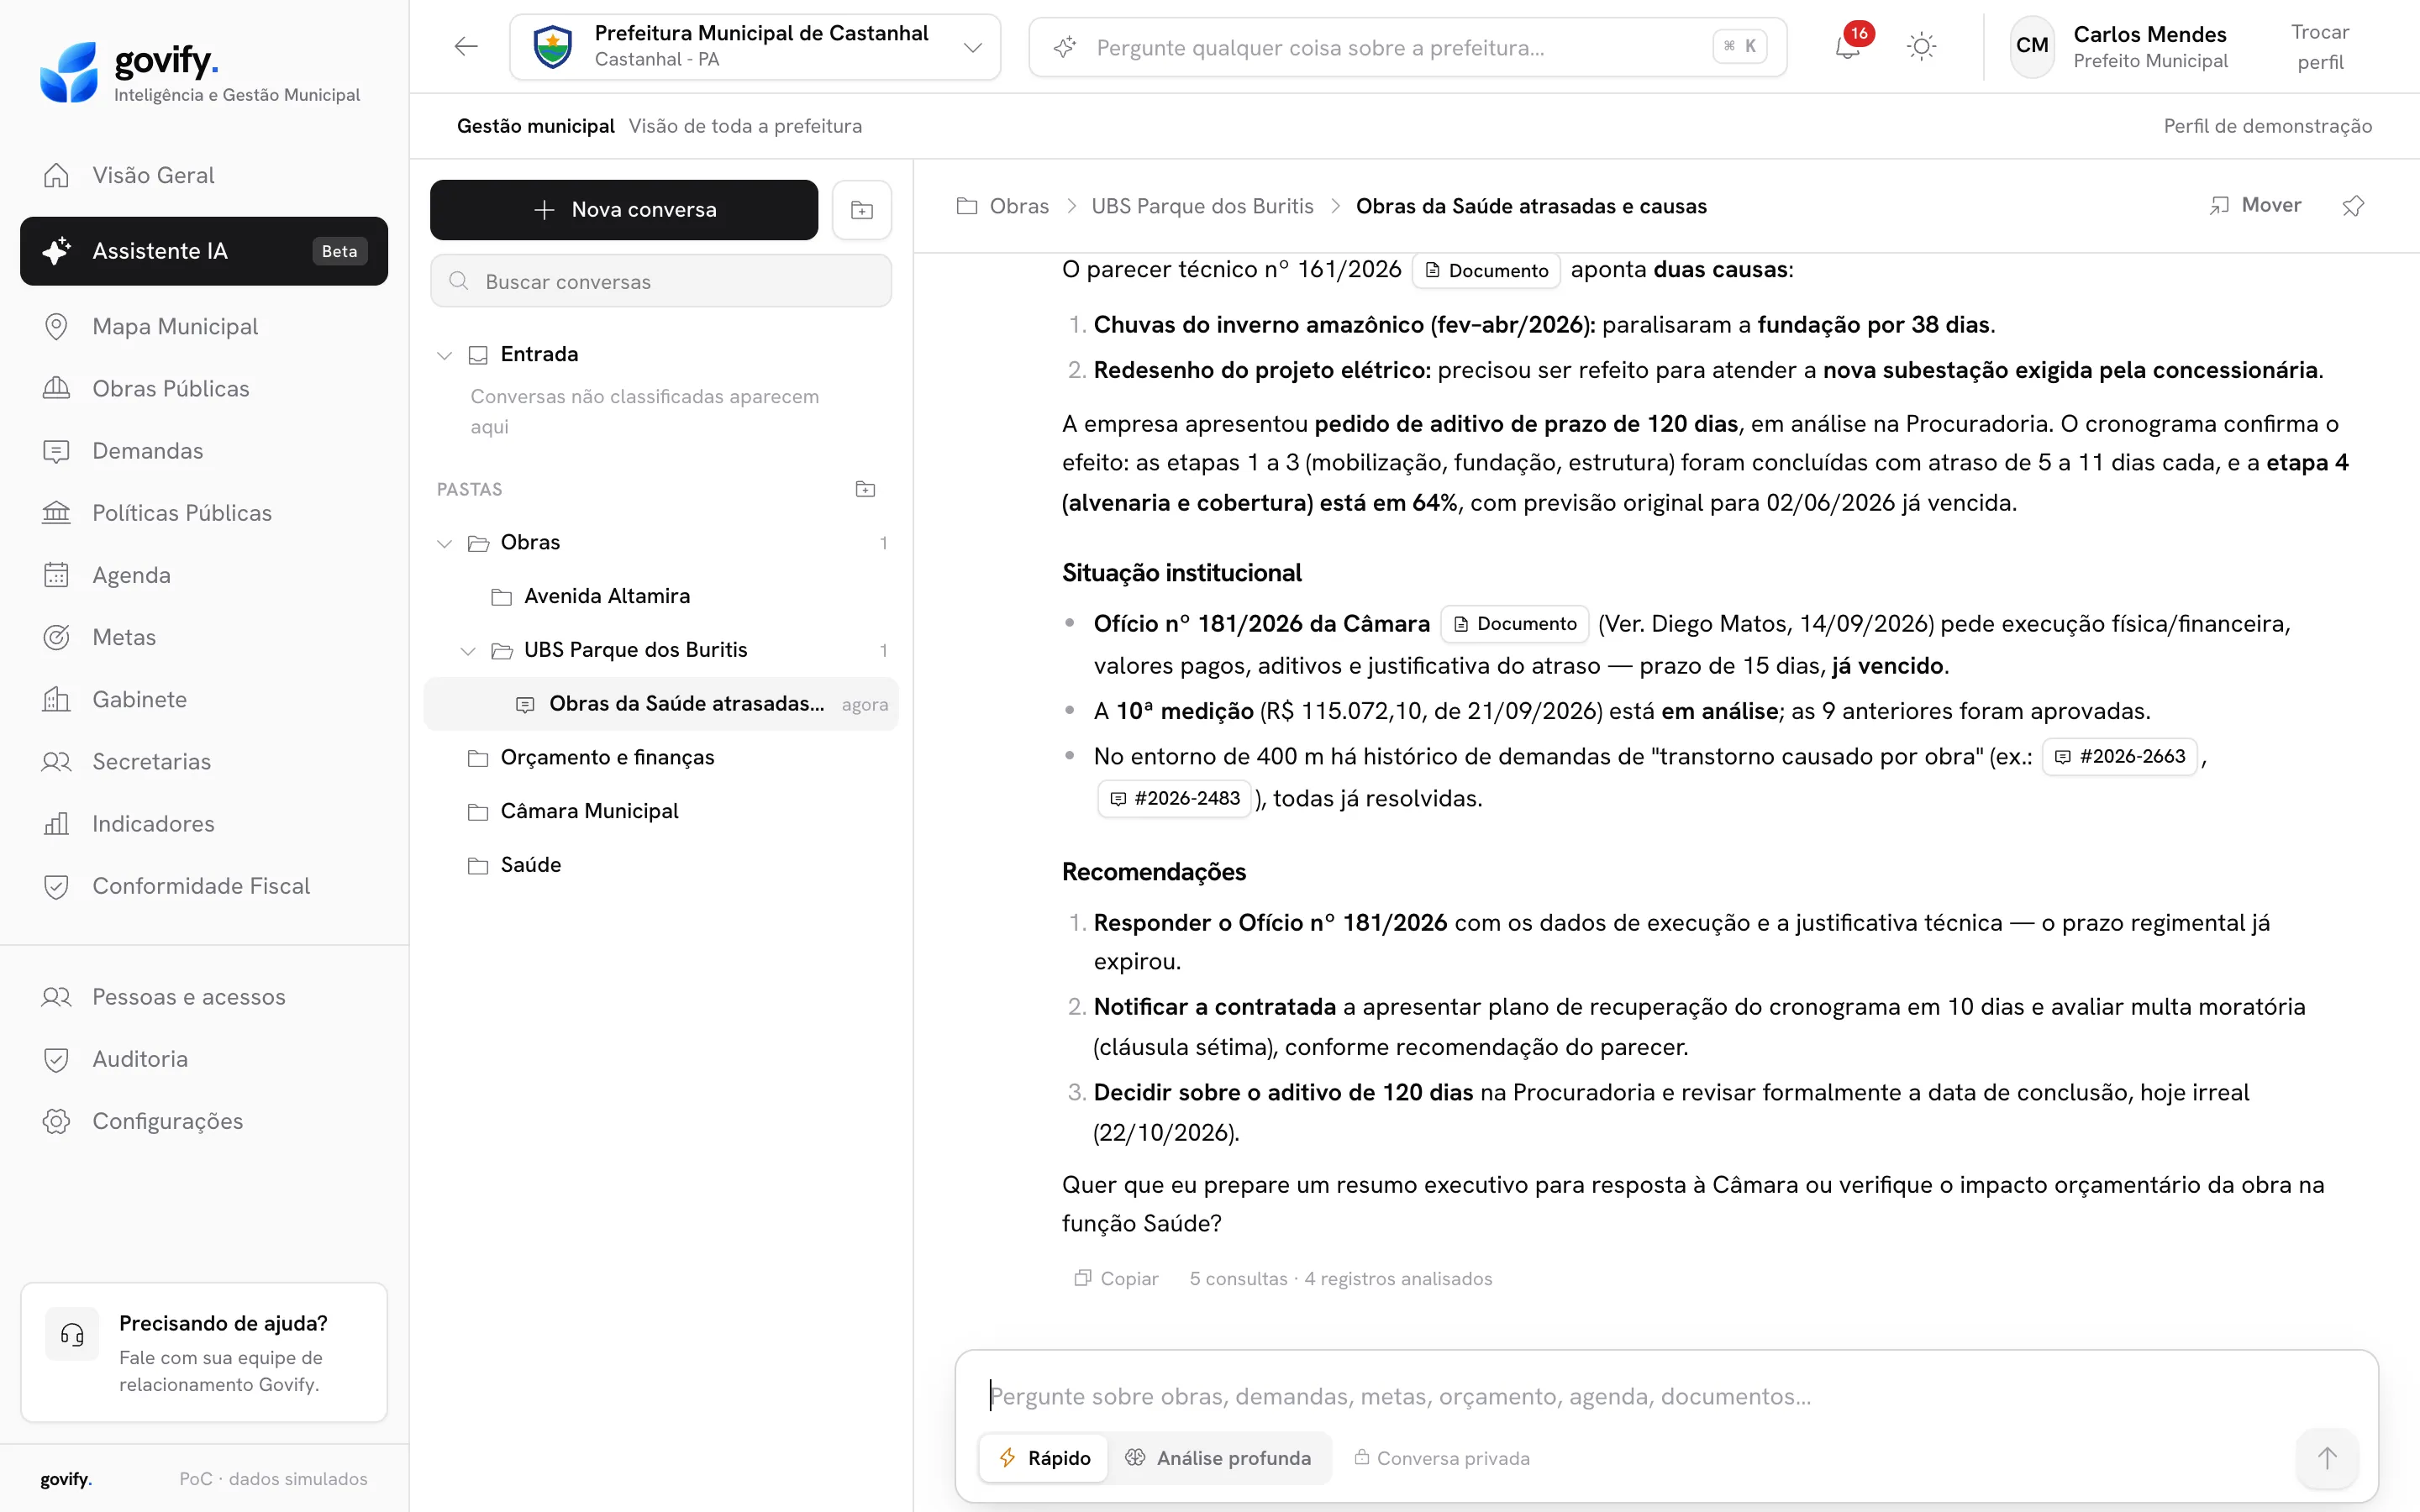Toggle the light theme sun icon
Image resolution: width=2420 pixels, height=1512 pixels.
(1921, 47)
